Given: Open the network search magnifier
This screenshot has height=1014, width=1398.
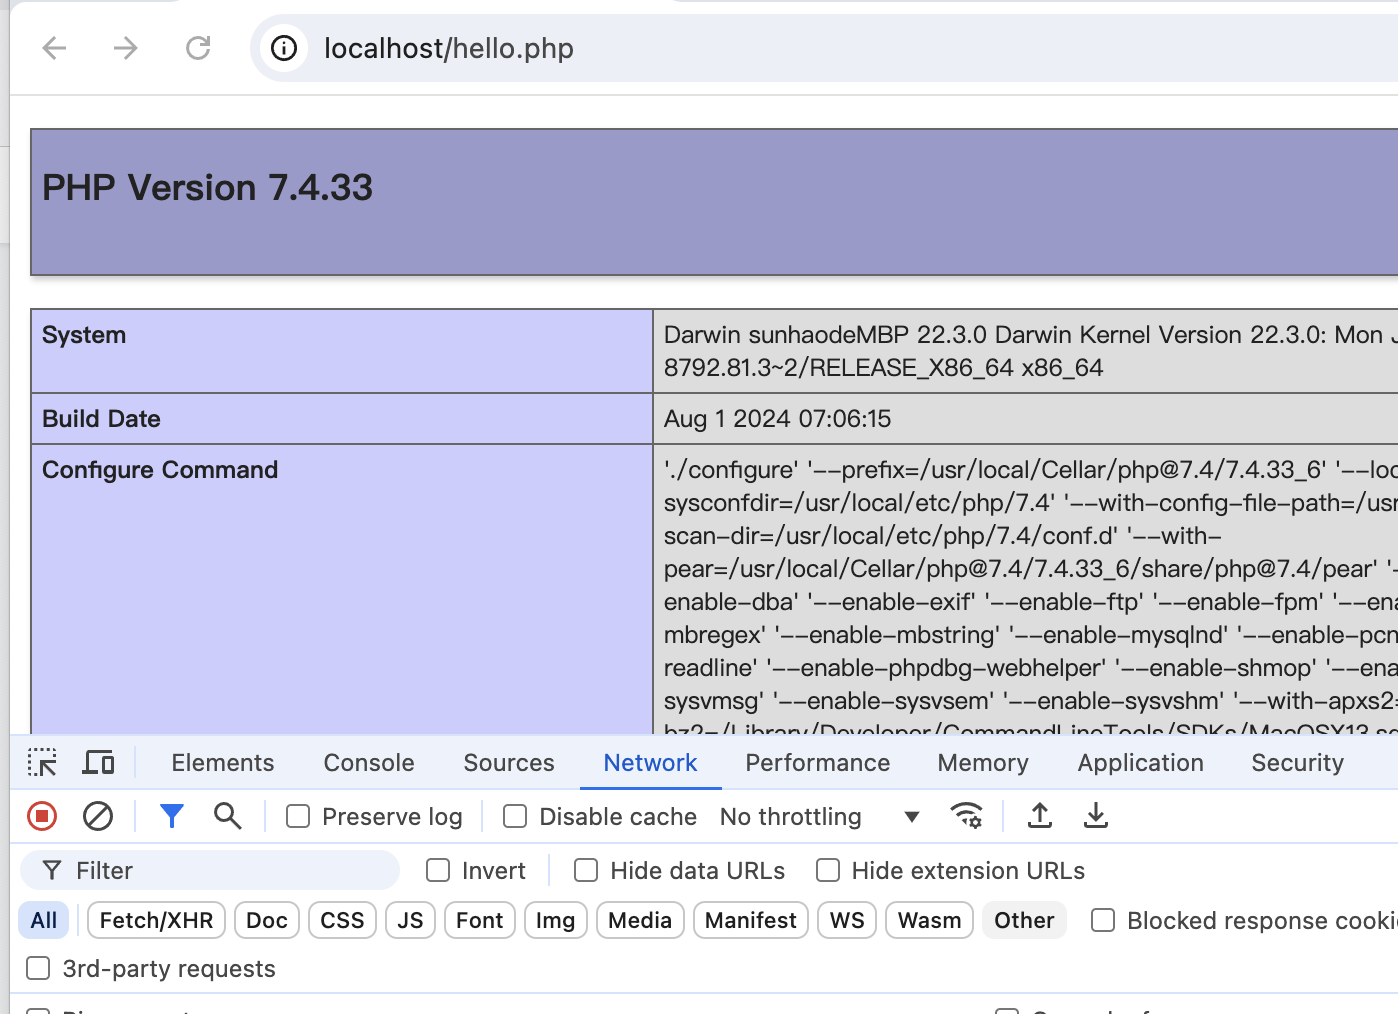Looking at the screenshot, I should click(x=228, y=817).
